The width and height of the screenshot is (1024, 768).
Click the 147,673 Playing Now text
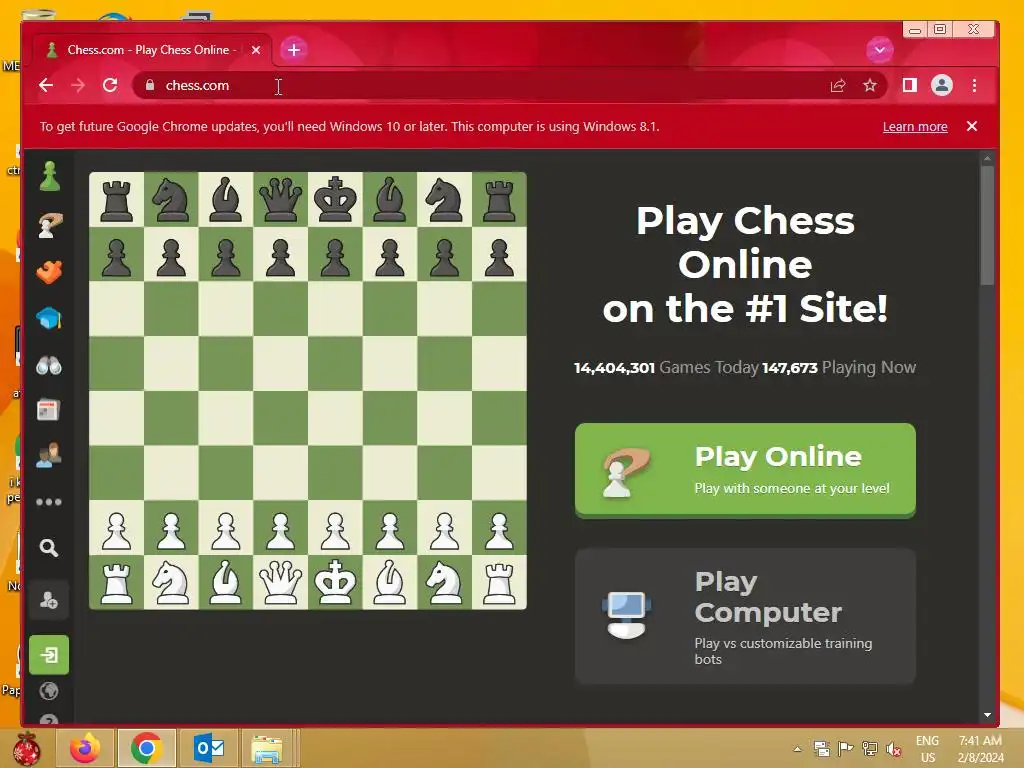[x=839, y=368]
